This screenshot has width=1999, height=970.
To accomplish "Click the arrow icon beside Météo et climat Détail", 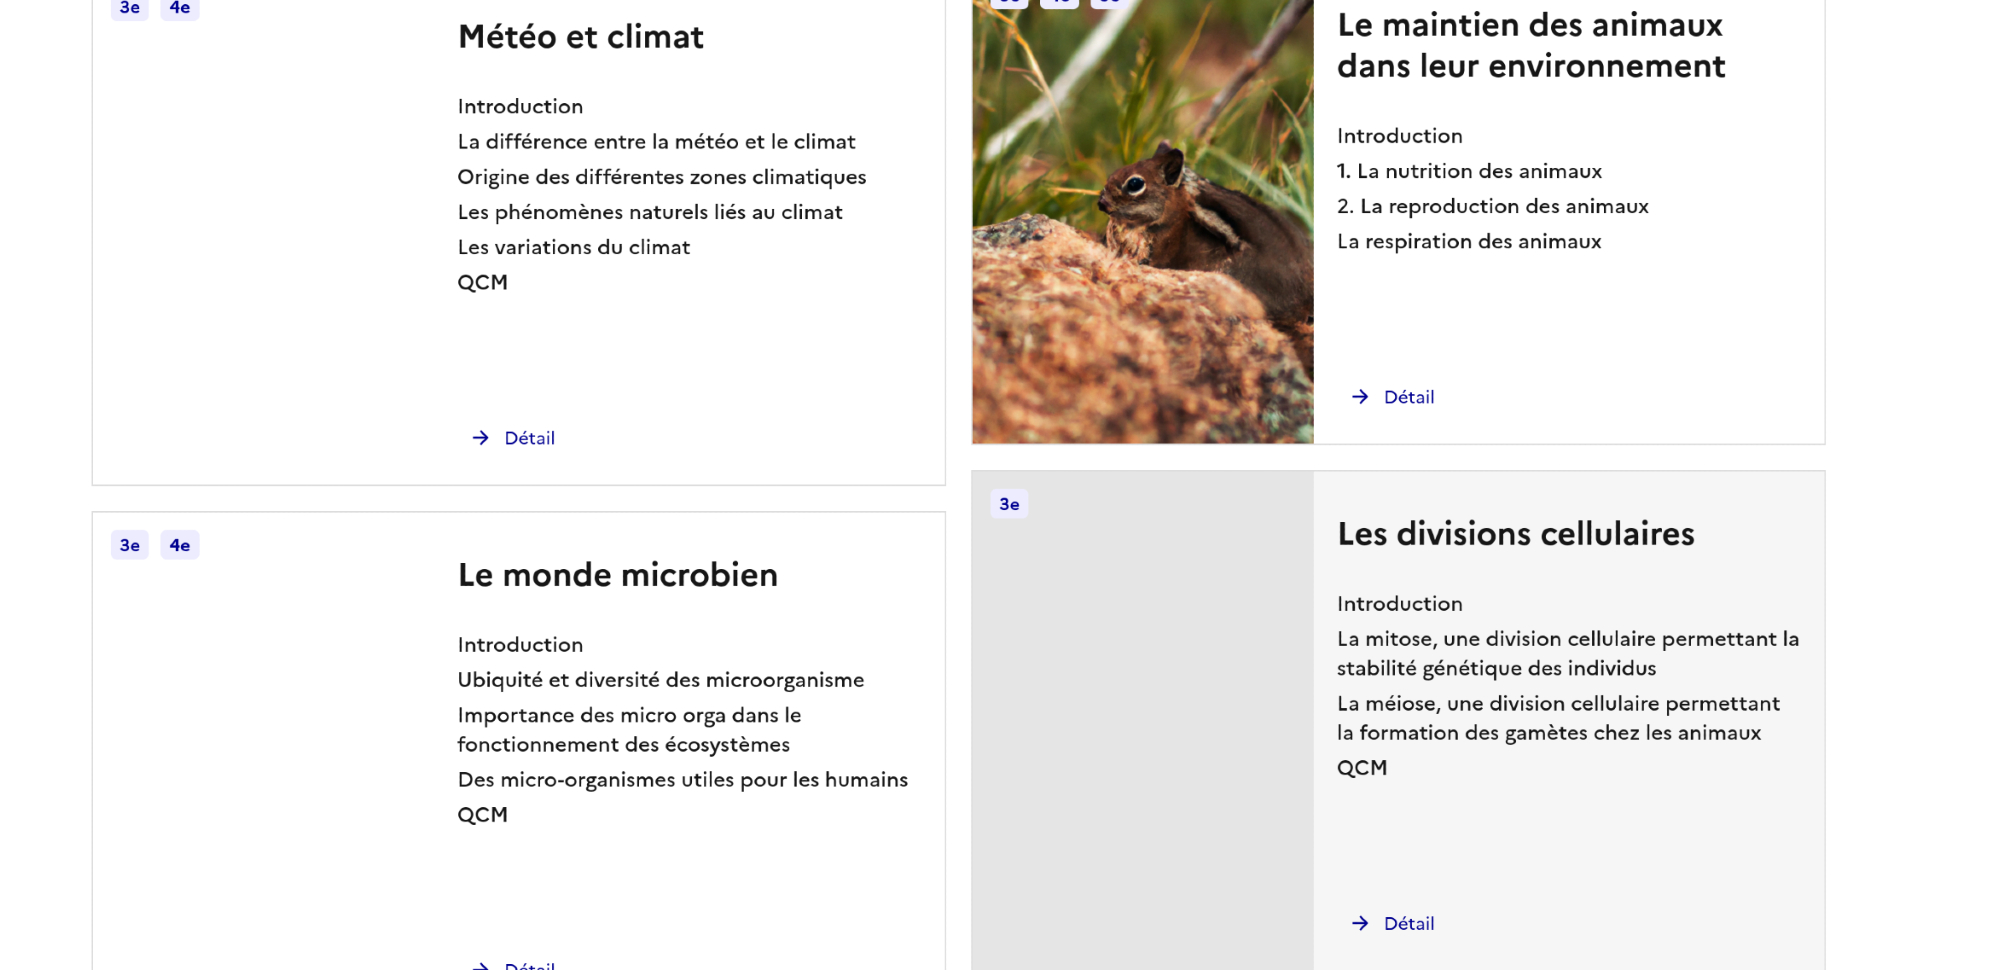I will [x=481, y=438].
